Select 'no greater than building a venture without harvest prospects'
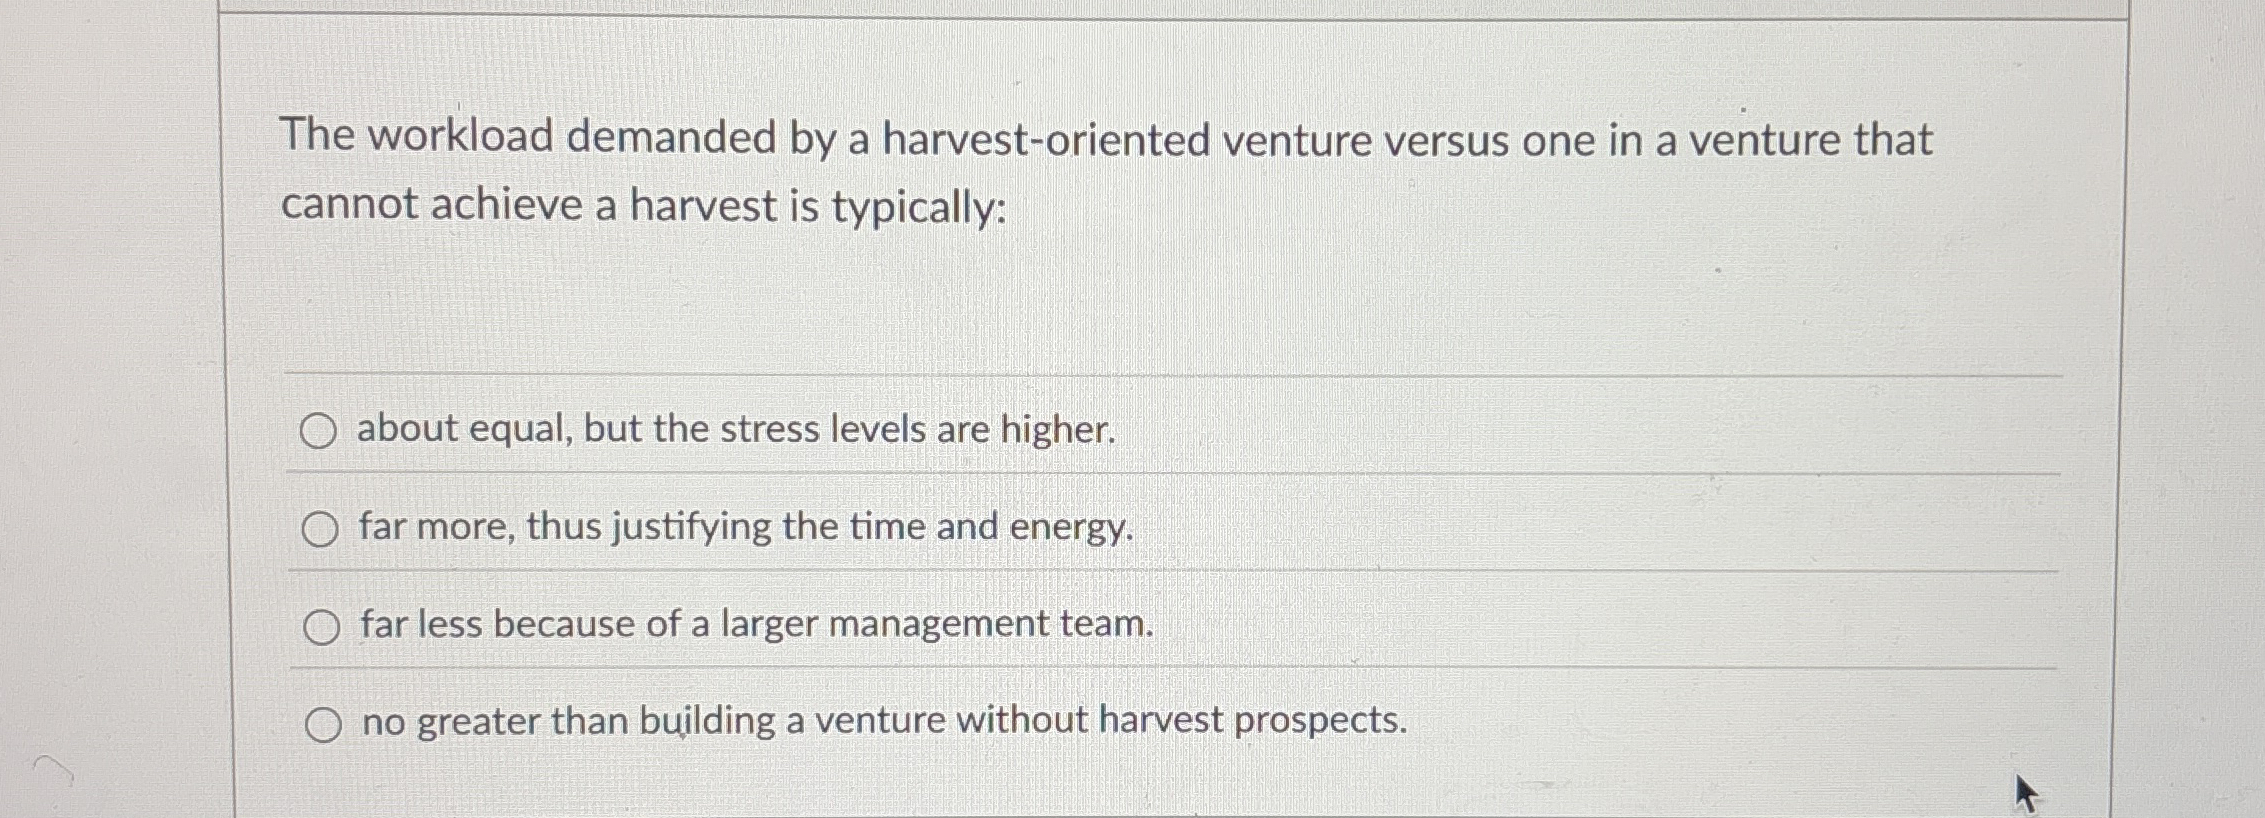 [x=880, y=720]
